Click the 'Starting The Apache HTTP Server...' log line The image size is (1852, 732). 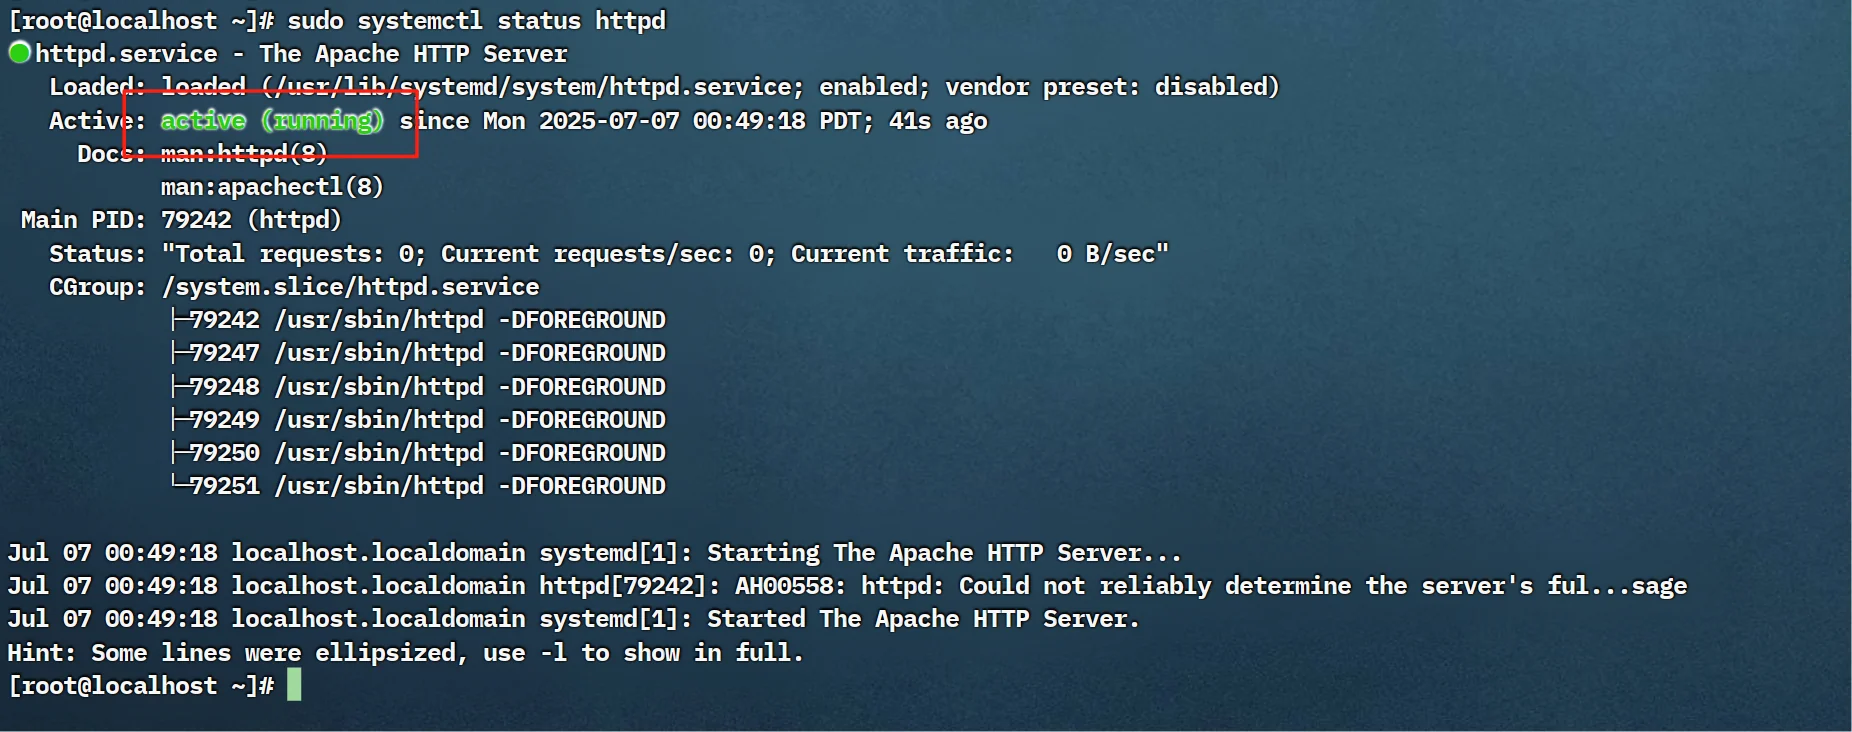(x=594, y=553)
